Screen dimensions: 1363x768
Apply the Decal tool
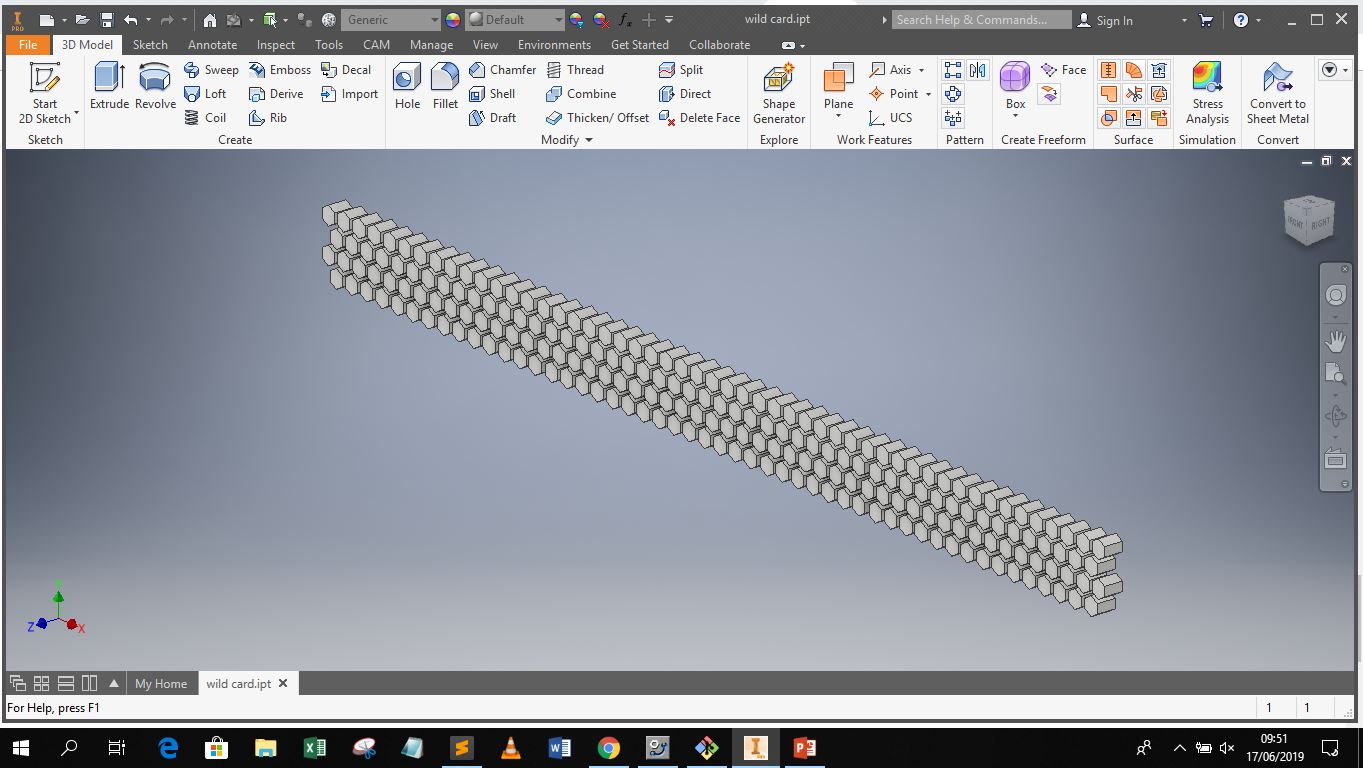pyautogui.click(x=346, y=70)
